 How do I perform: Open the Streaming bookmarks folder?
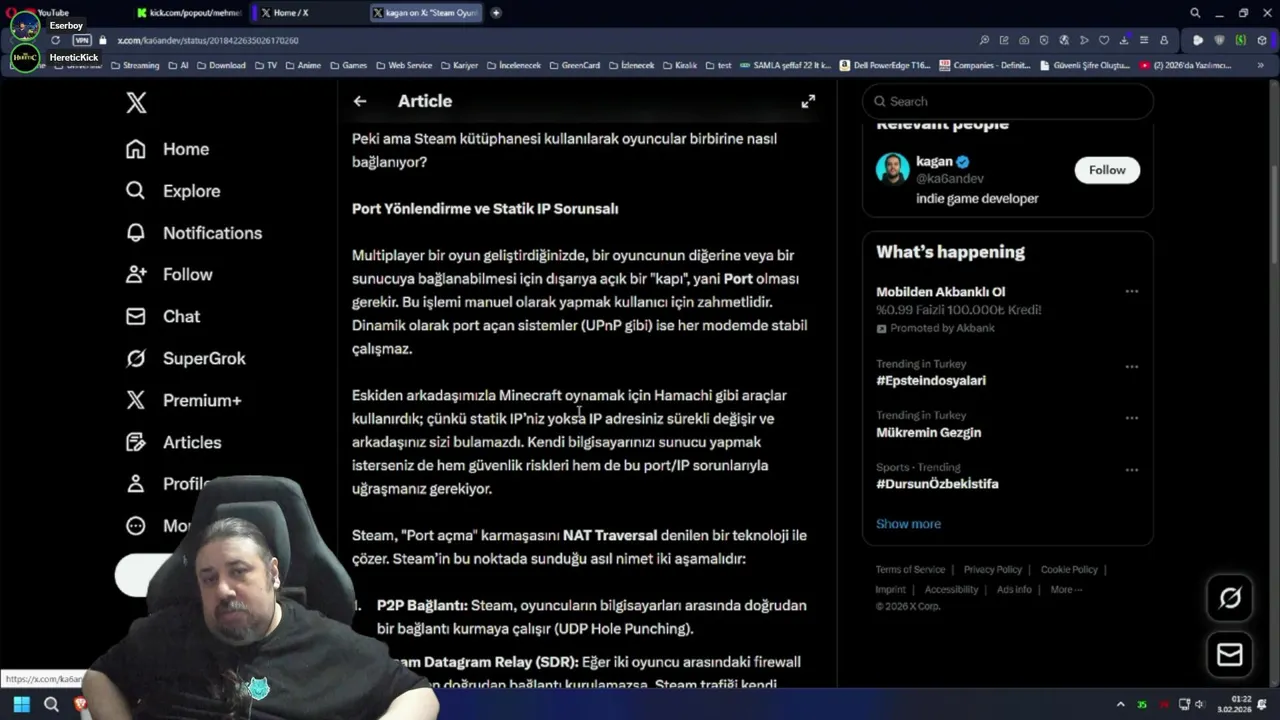click(135, 65)
